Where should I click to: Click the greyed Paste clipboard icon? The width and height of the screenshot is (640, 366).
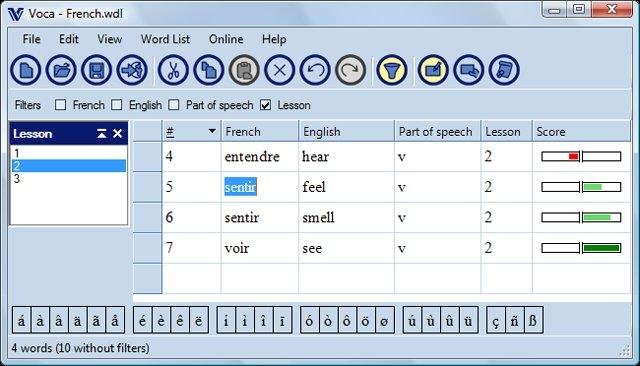click(244, 70)
